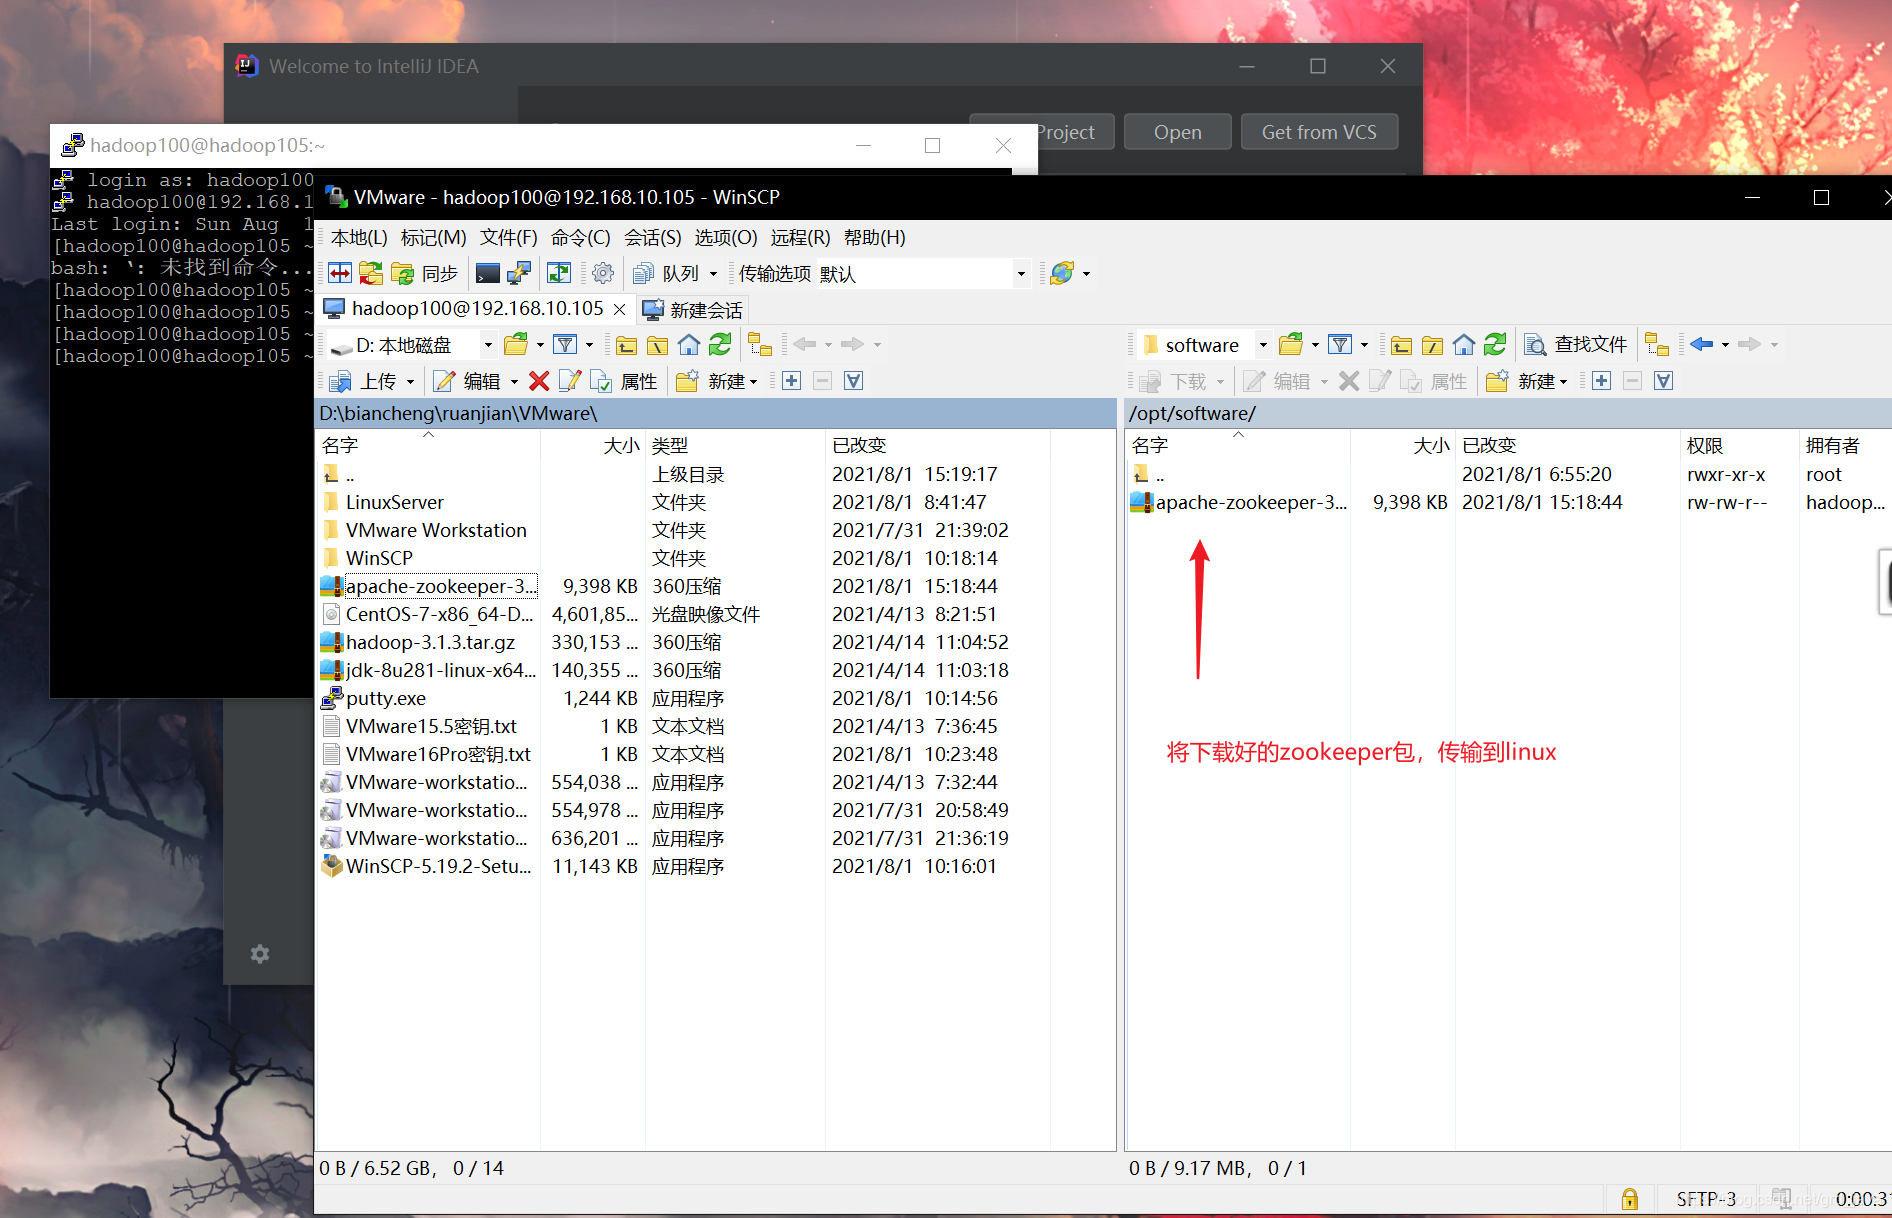The height and width of the screenshot is (1218, 1892).
Task: Open the 文件(F) menu
Action: point(508,237)
